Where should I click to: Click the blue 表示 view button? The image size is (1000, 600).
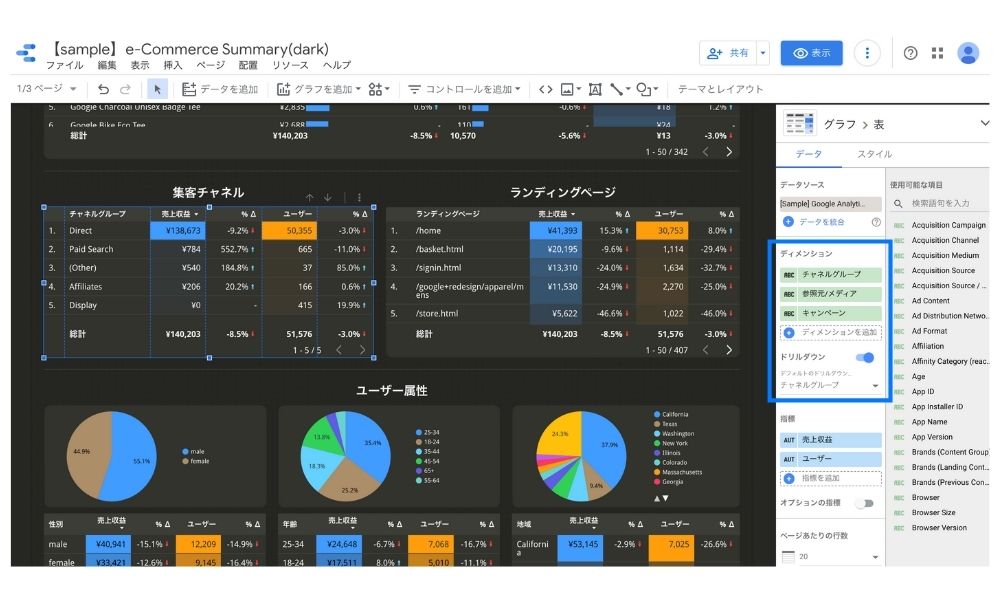click(811, 53)
